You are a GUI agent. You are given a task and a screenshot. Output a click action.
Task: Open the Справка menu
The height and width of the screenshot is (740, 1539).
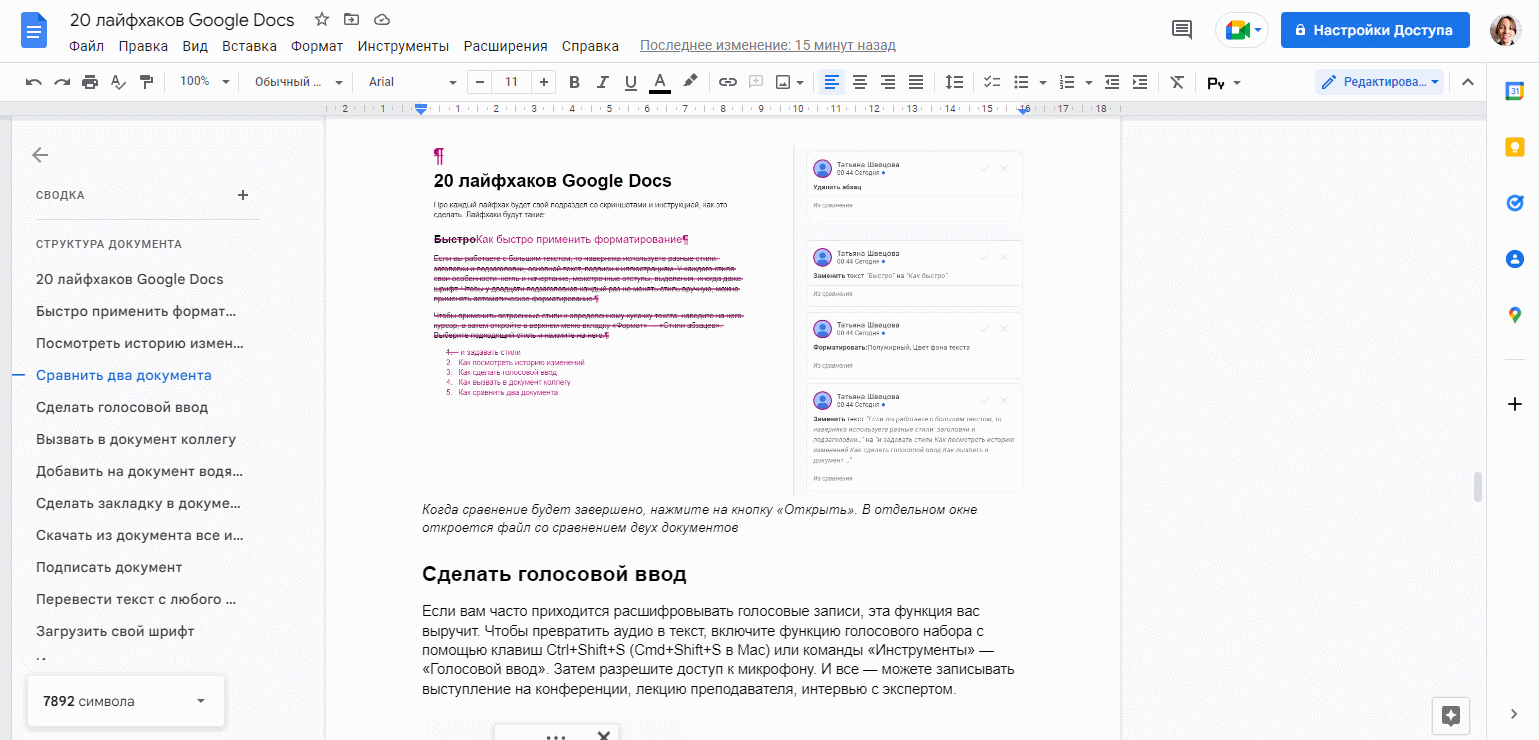tap(590, 46)
